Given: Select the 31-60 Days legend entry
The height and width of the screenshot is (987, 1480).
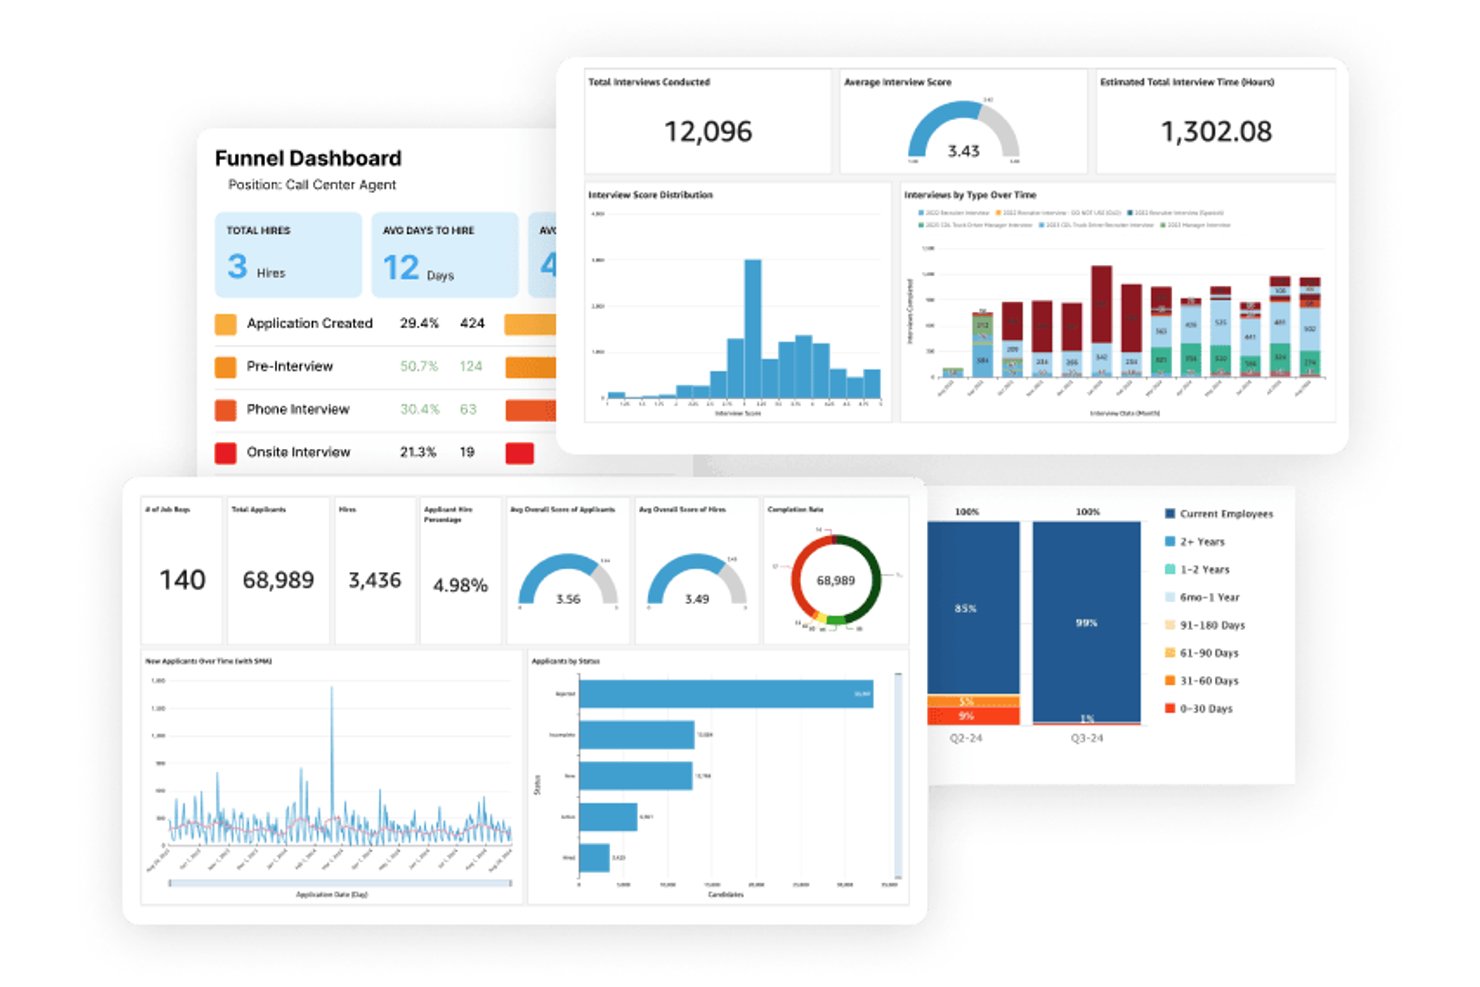Looking at the screenshot, I should coord(1202,681).
